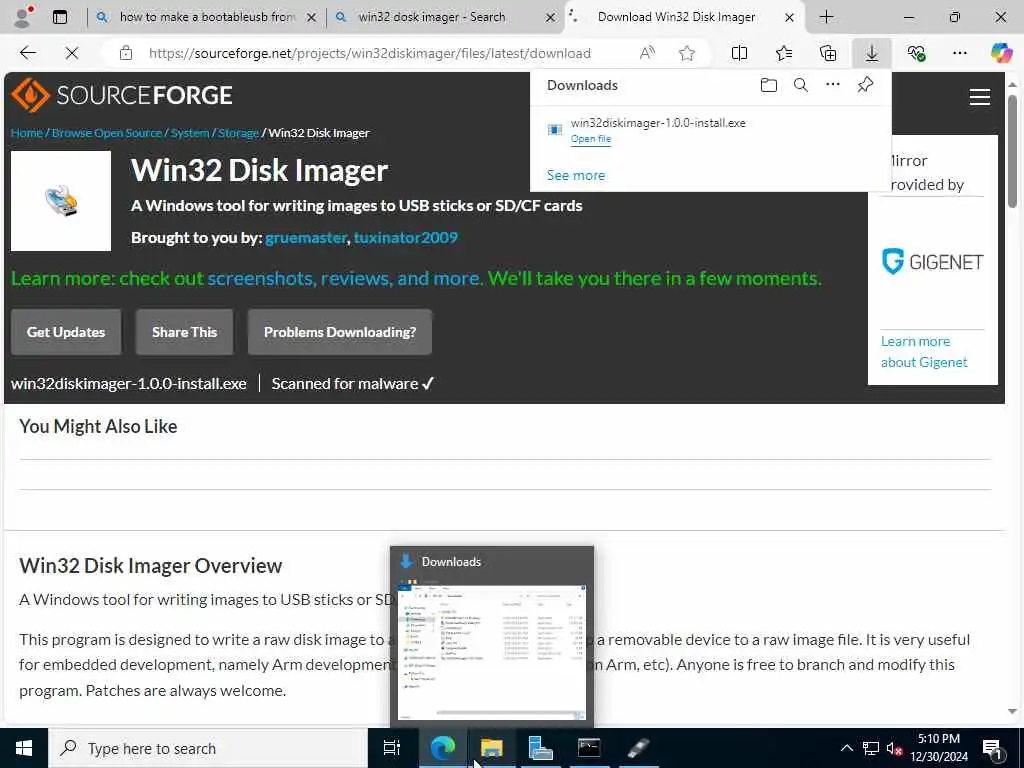Open the taskbar clock and date
This screenshot has height=768, width=1024.
click(938, 748)
